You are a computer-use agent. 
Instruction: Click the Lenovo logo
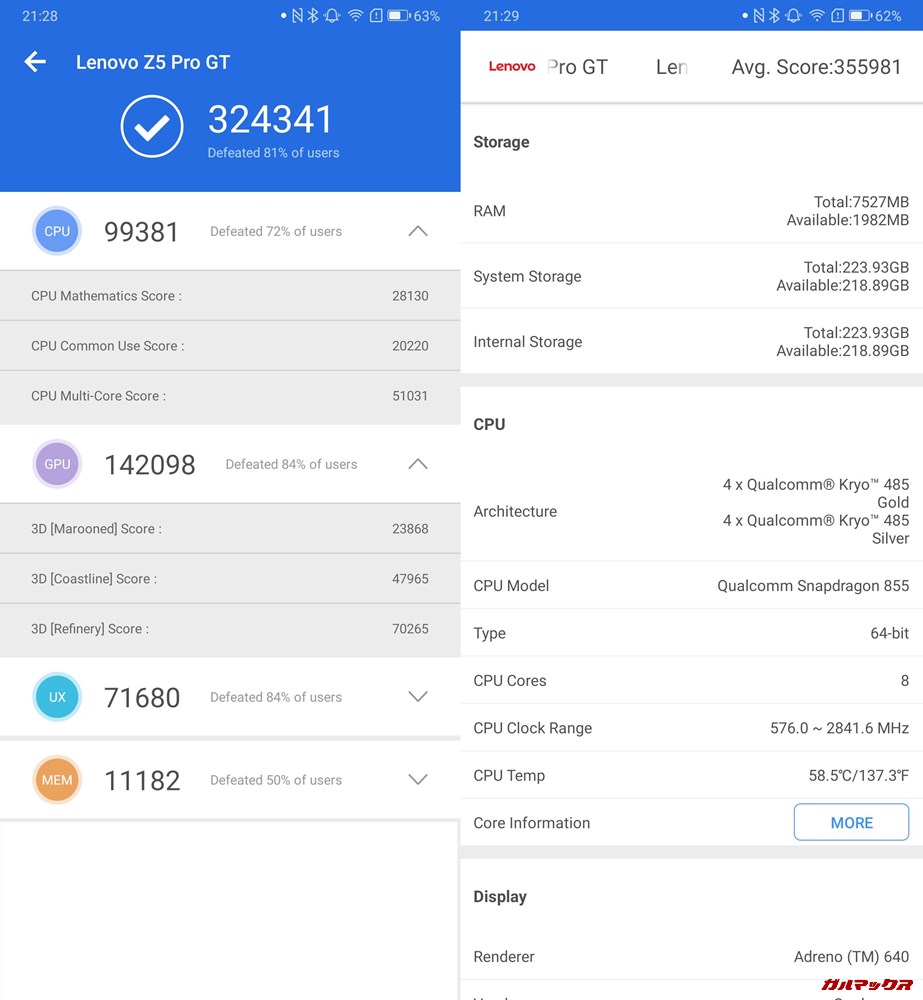pyautogui.click(x=511, y=67)
